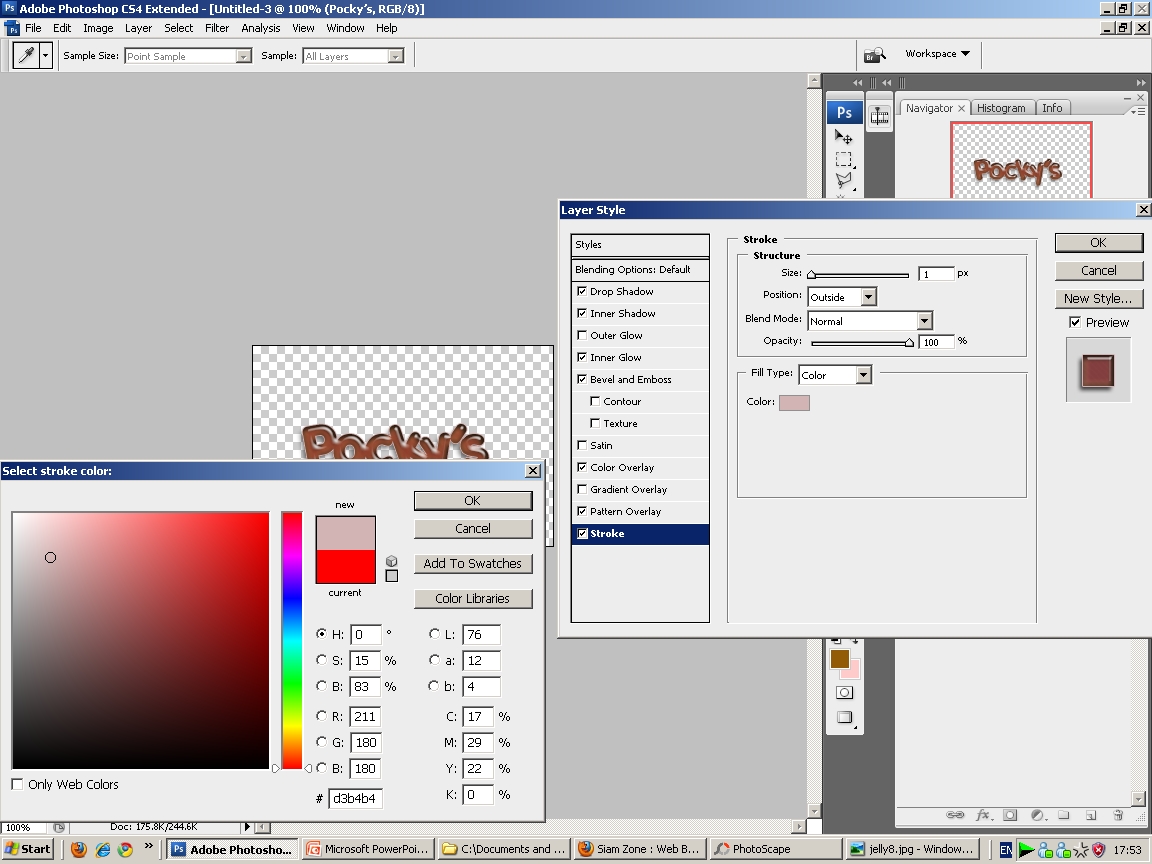Click the Change Screen Mode icon
Image resolution: width=1152 pixels, height=864 pixels.
[844, 718]
